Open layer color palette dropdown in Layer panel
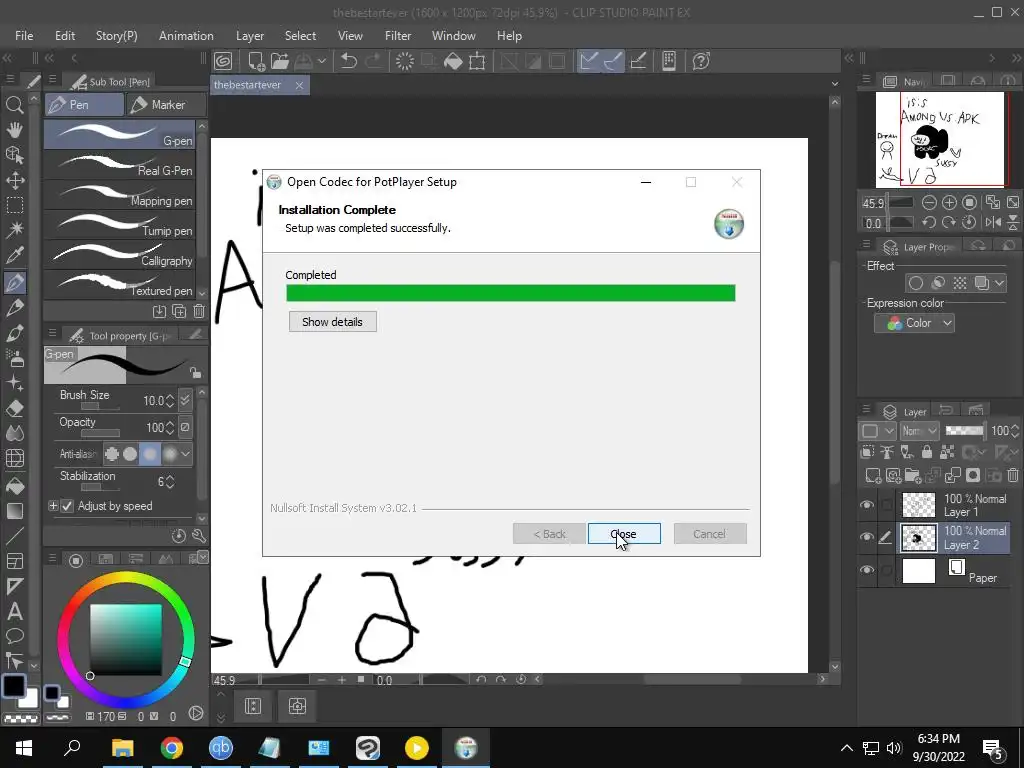This screenshot has width=1024, height=768. pyautogui.click(x=877, y=430)
